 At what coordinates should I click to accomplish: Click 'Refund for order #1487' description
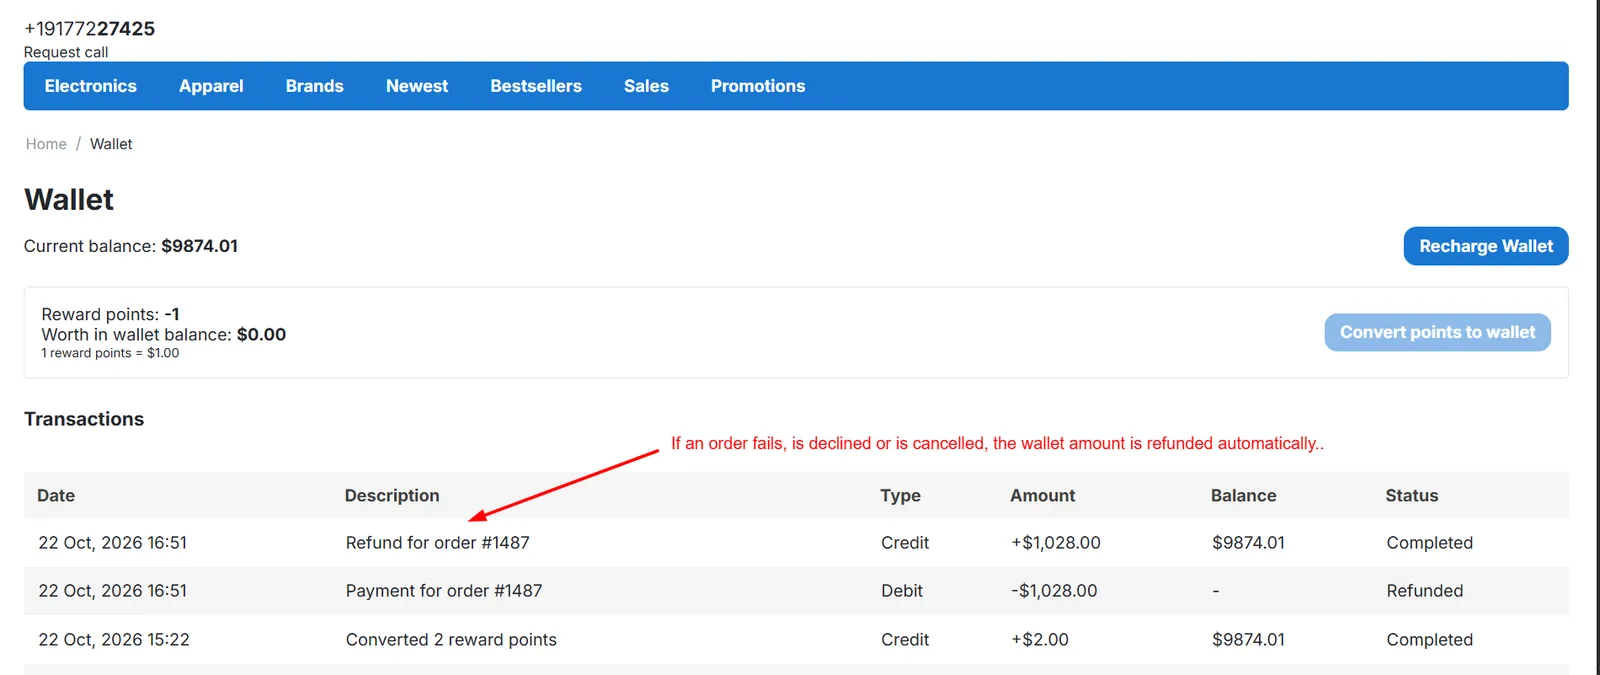click(x=437, y=543)
